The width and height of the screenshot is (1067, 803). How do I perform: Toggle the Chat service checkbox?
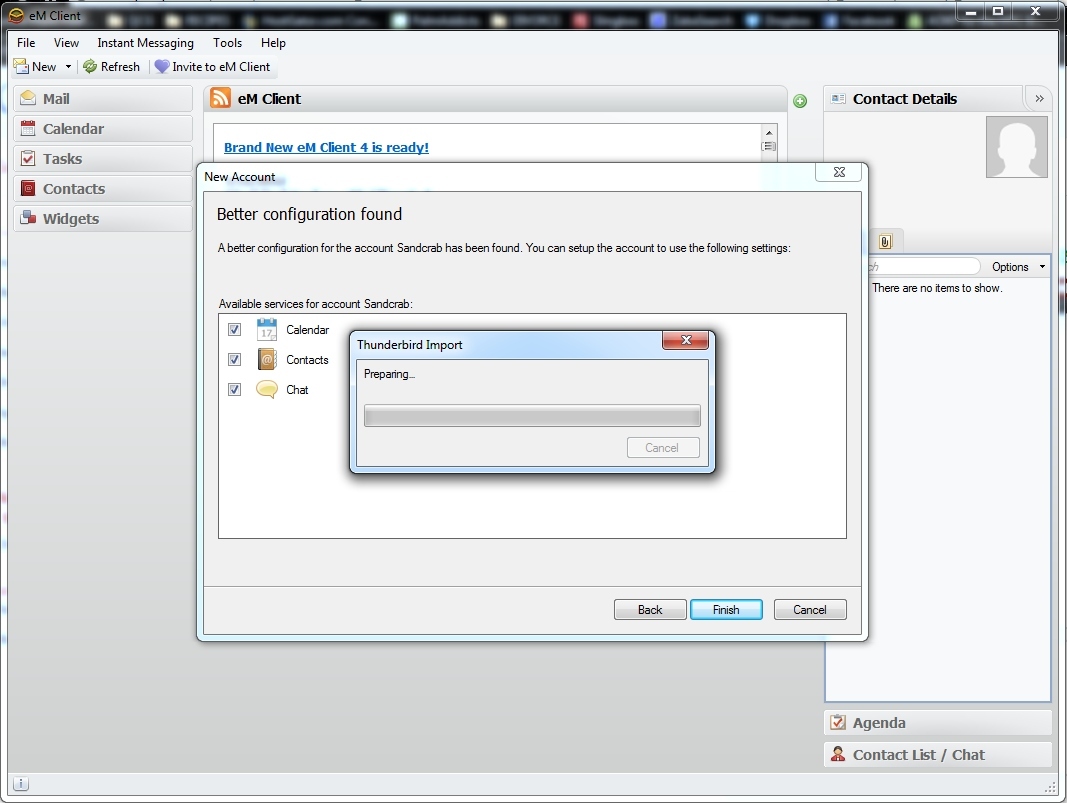(234, 390)
